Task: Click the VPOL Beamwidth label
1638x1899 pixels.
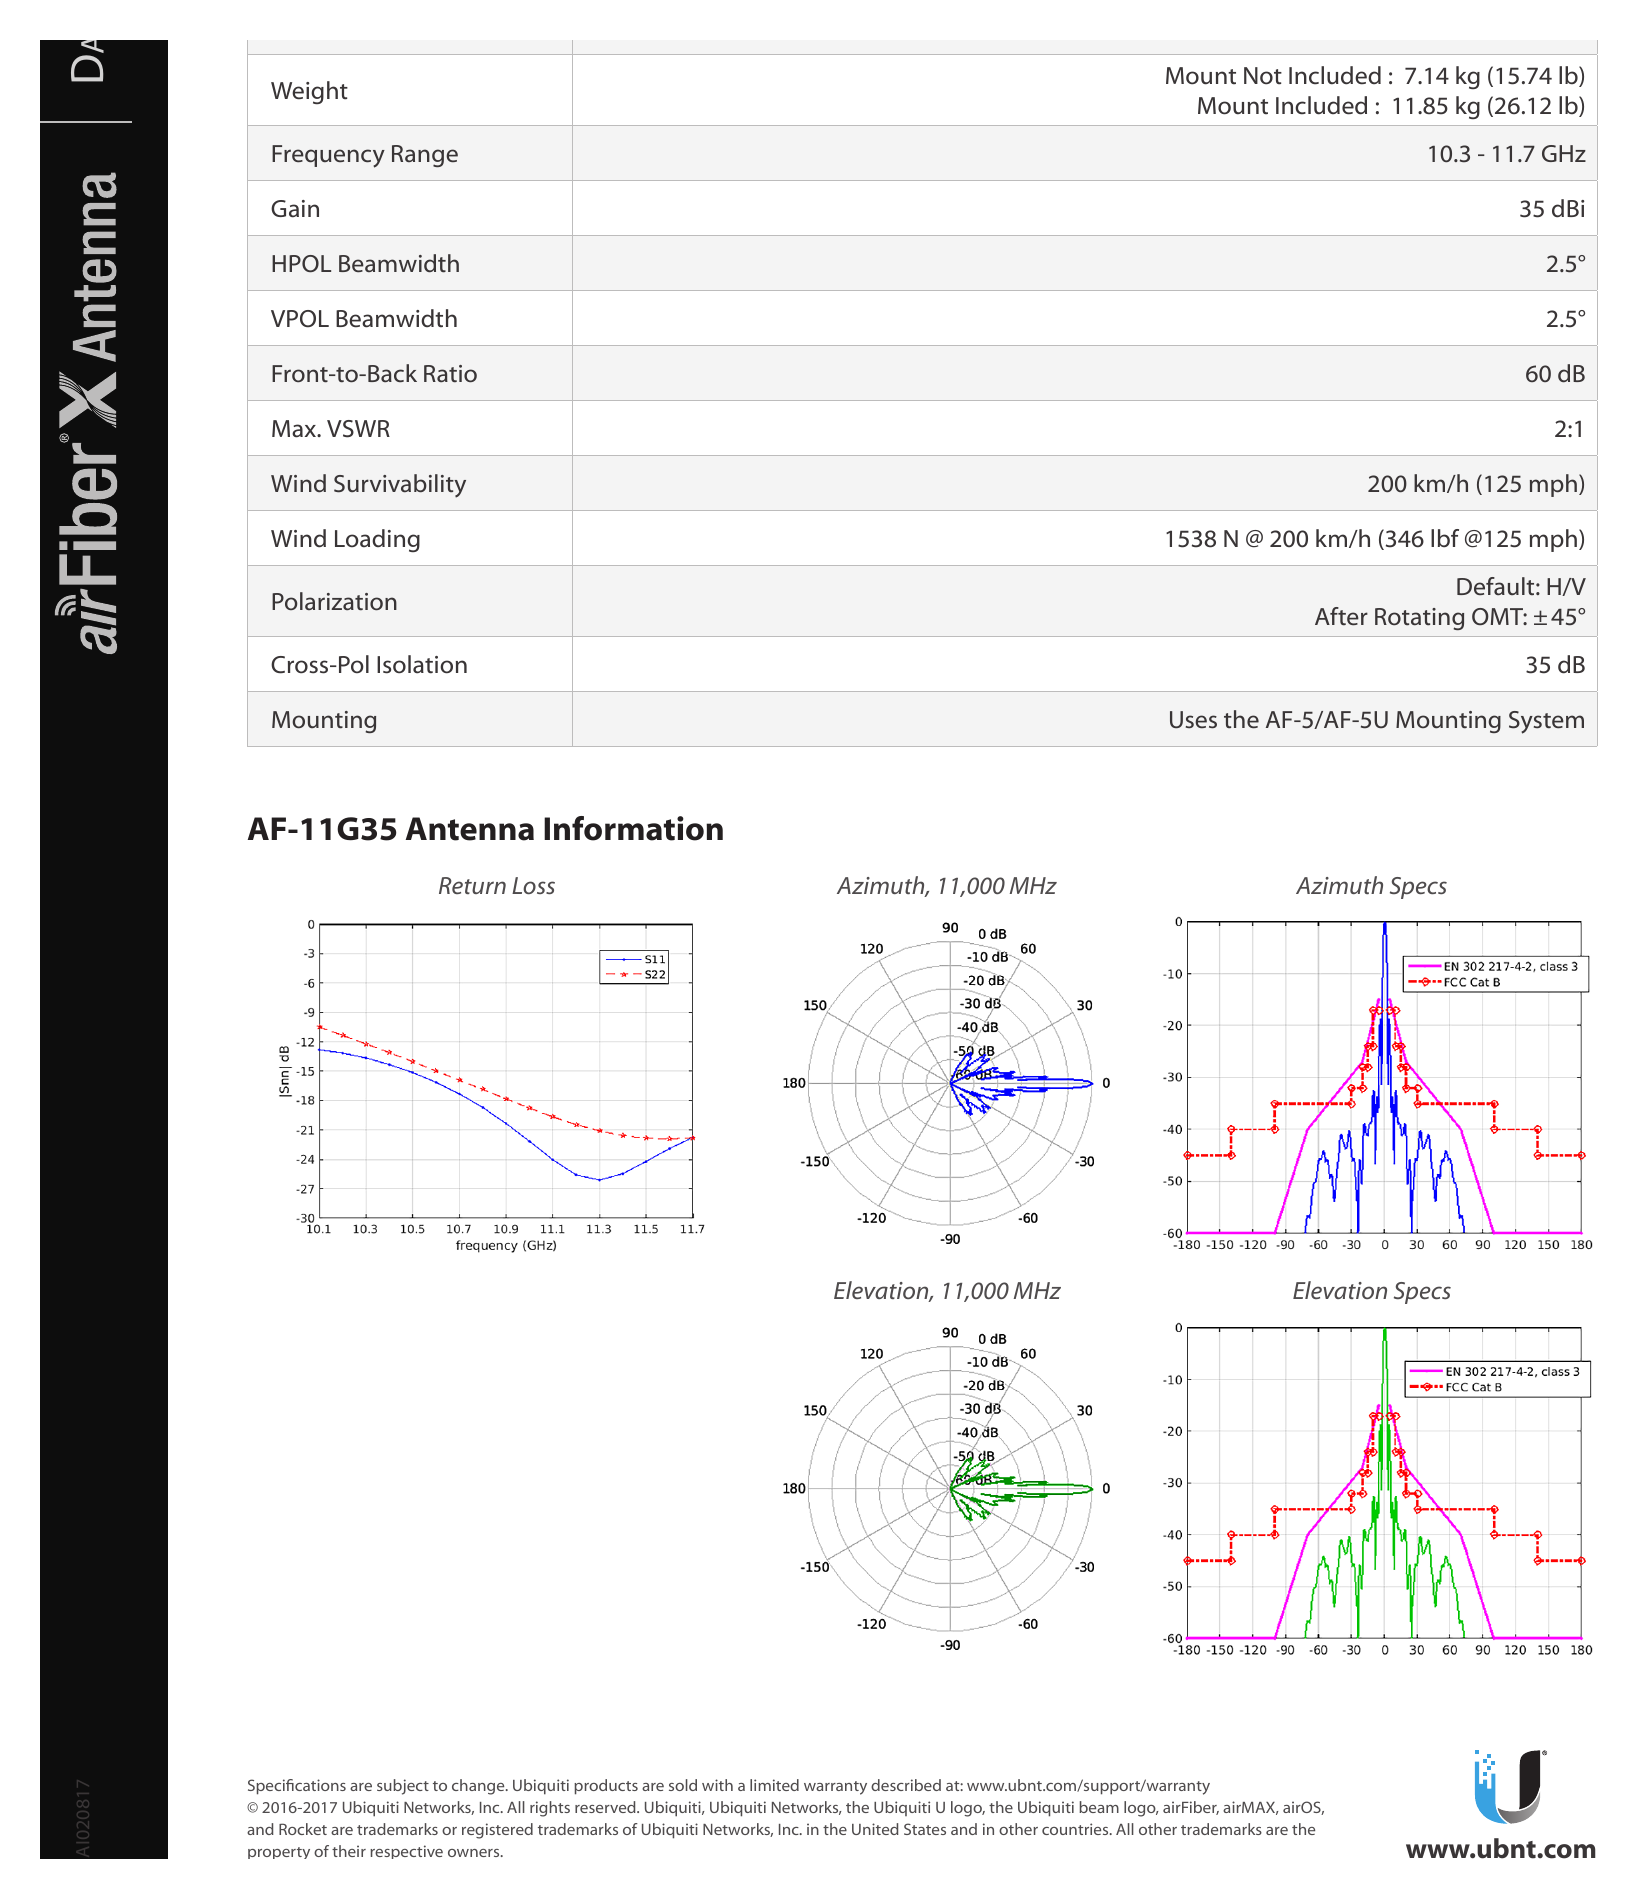Action: click(364, 319)
